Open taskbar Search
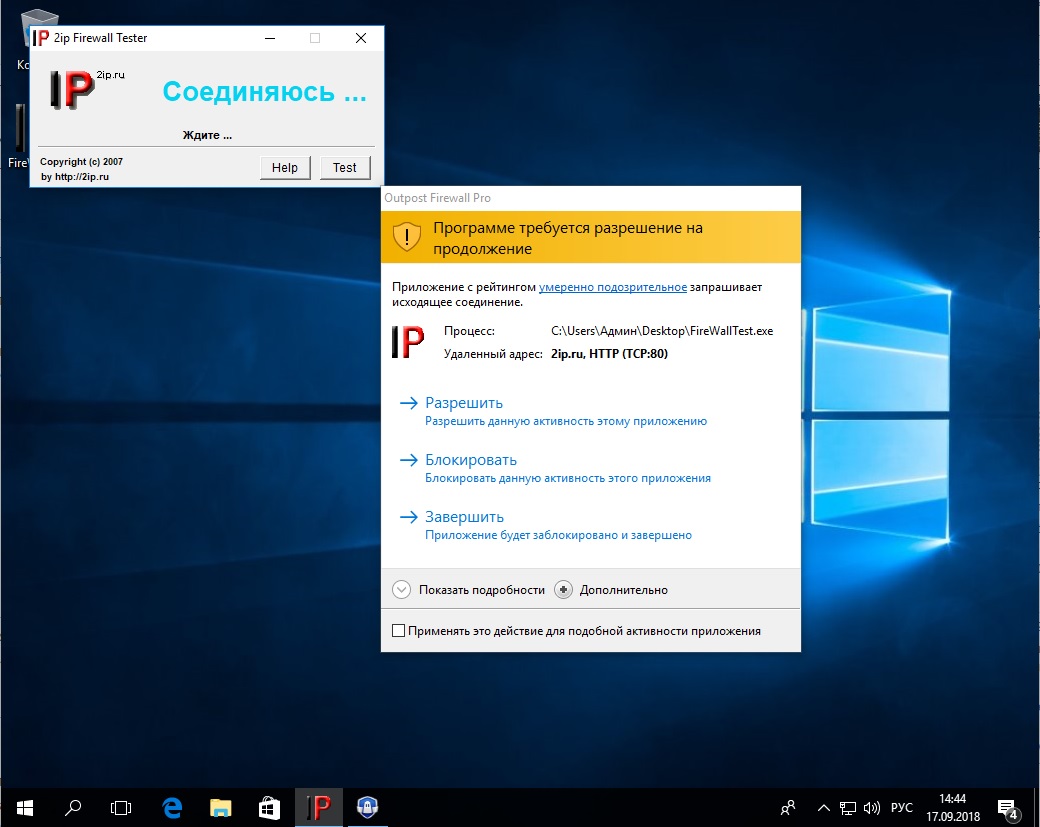This screenshot has height=827, width=1040. pyautogui.click(x=73, y=808)
